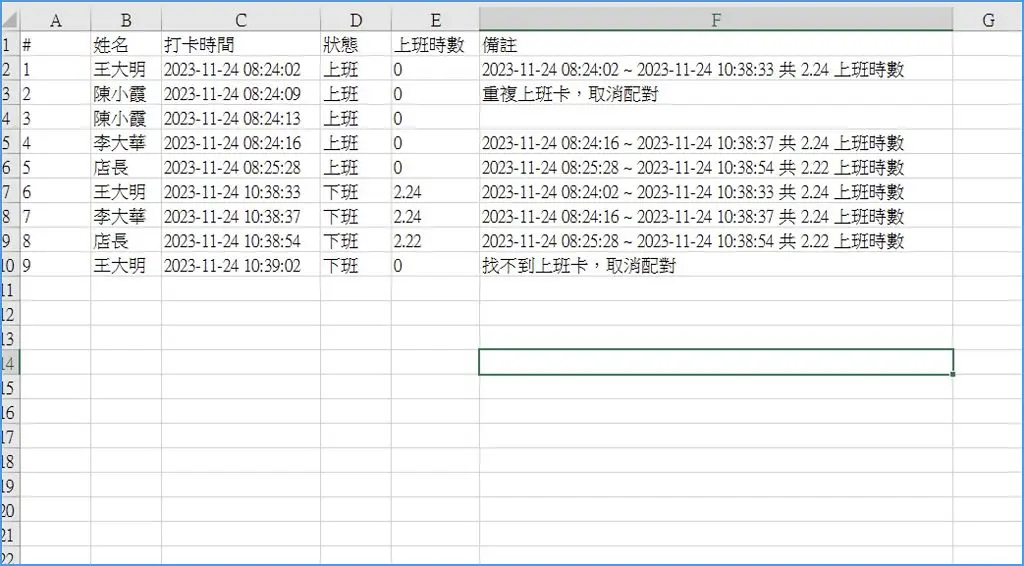Click the 打卡時間 header cell
This screenshot has width=1024, height=566.
click(240, 45)
